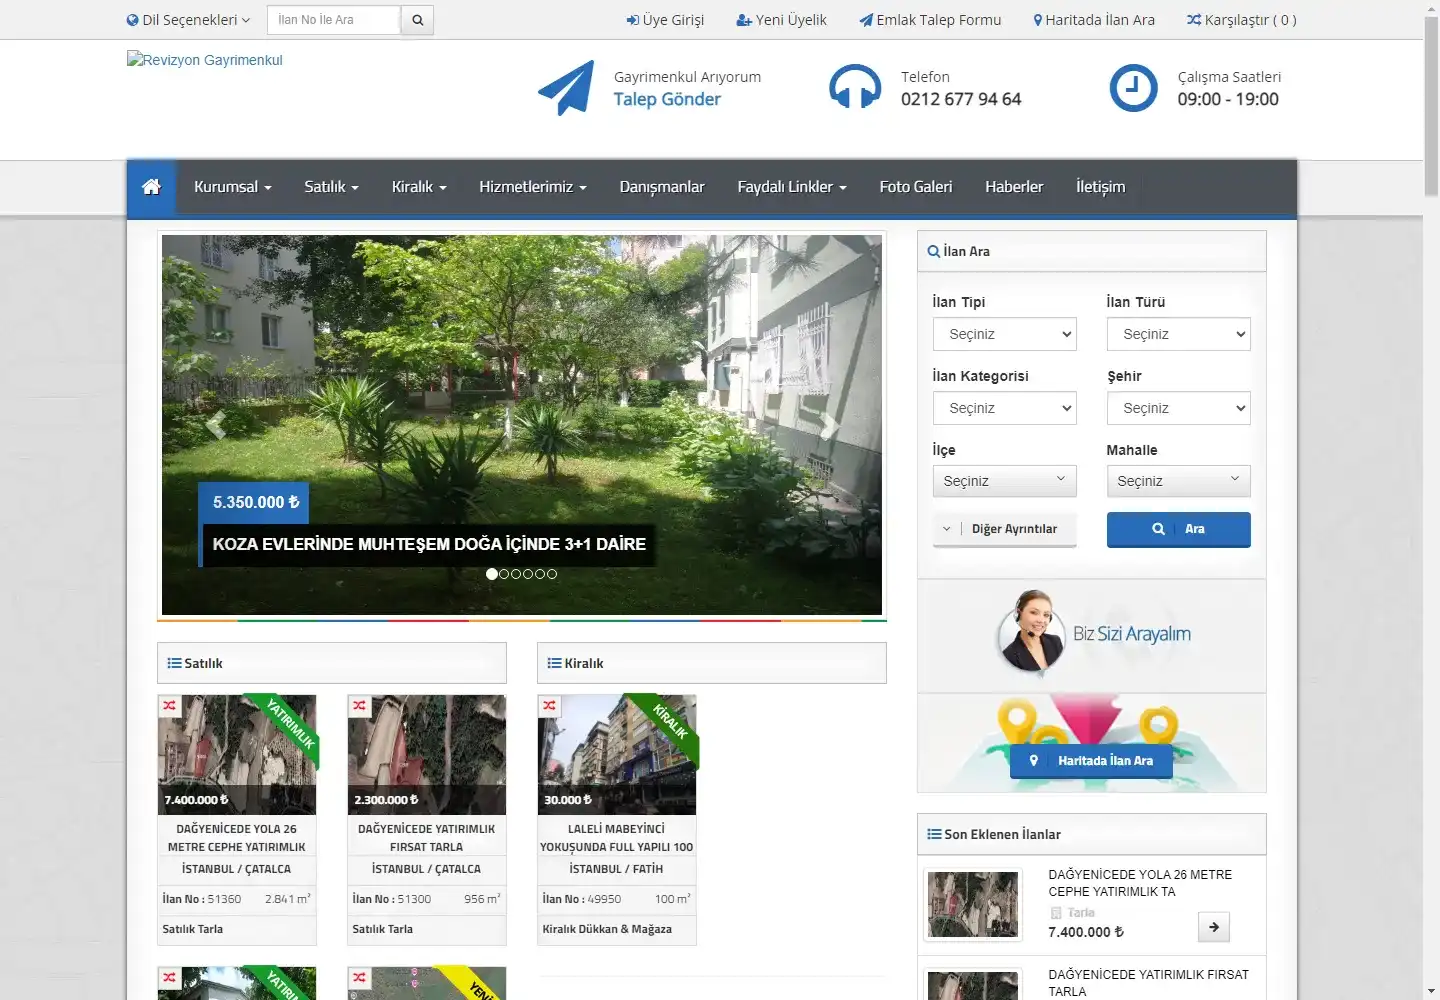Open the Kurumsal menu

(x=233, y=187)
